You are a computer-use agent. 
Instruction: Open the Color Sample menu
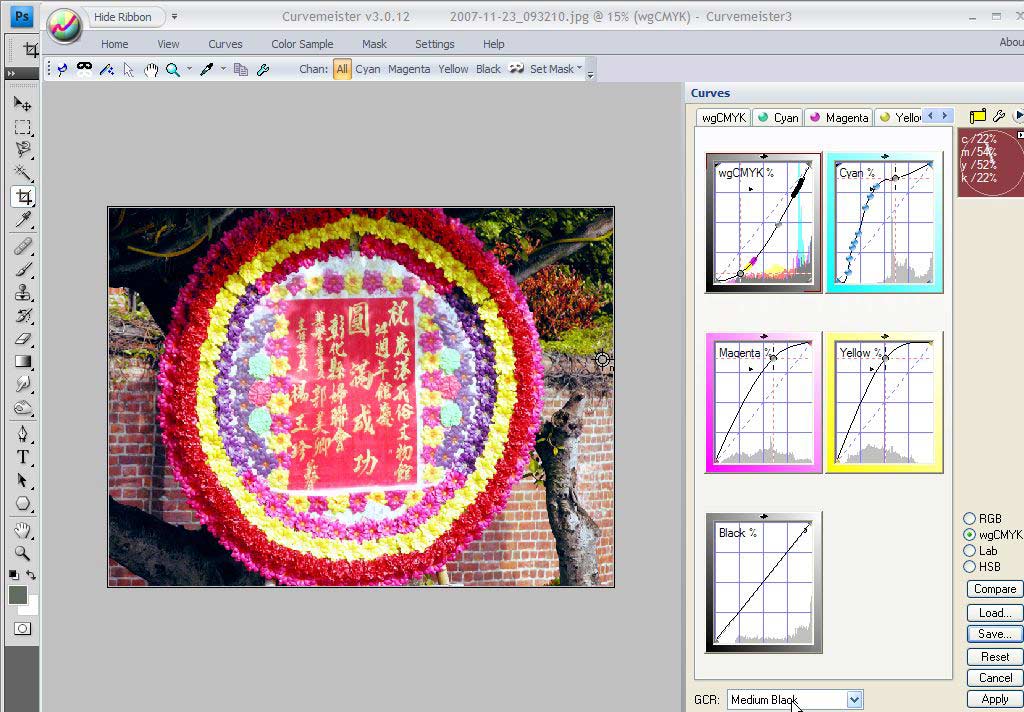[x=302, y=44]
